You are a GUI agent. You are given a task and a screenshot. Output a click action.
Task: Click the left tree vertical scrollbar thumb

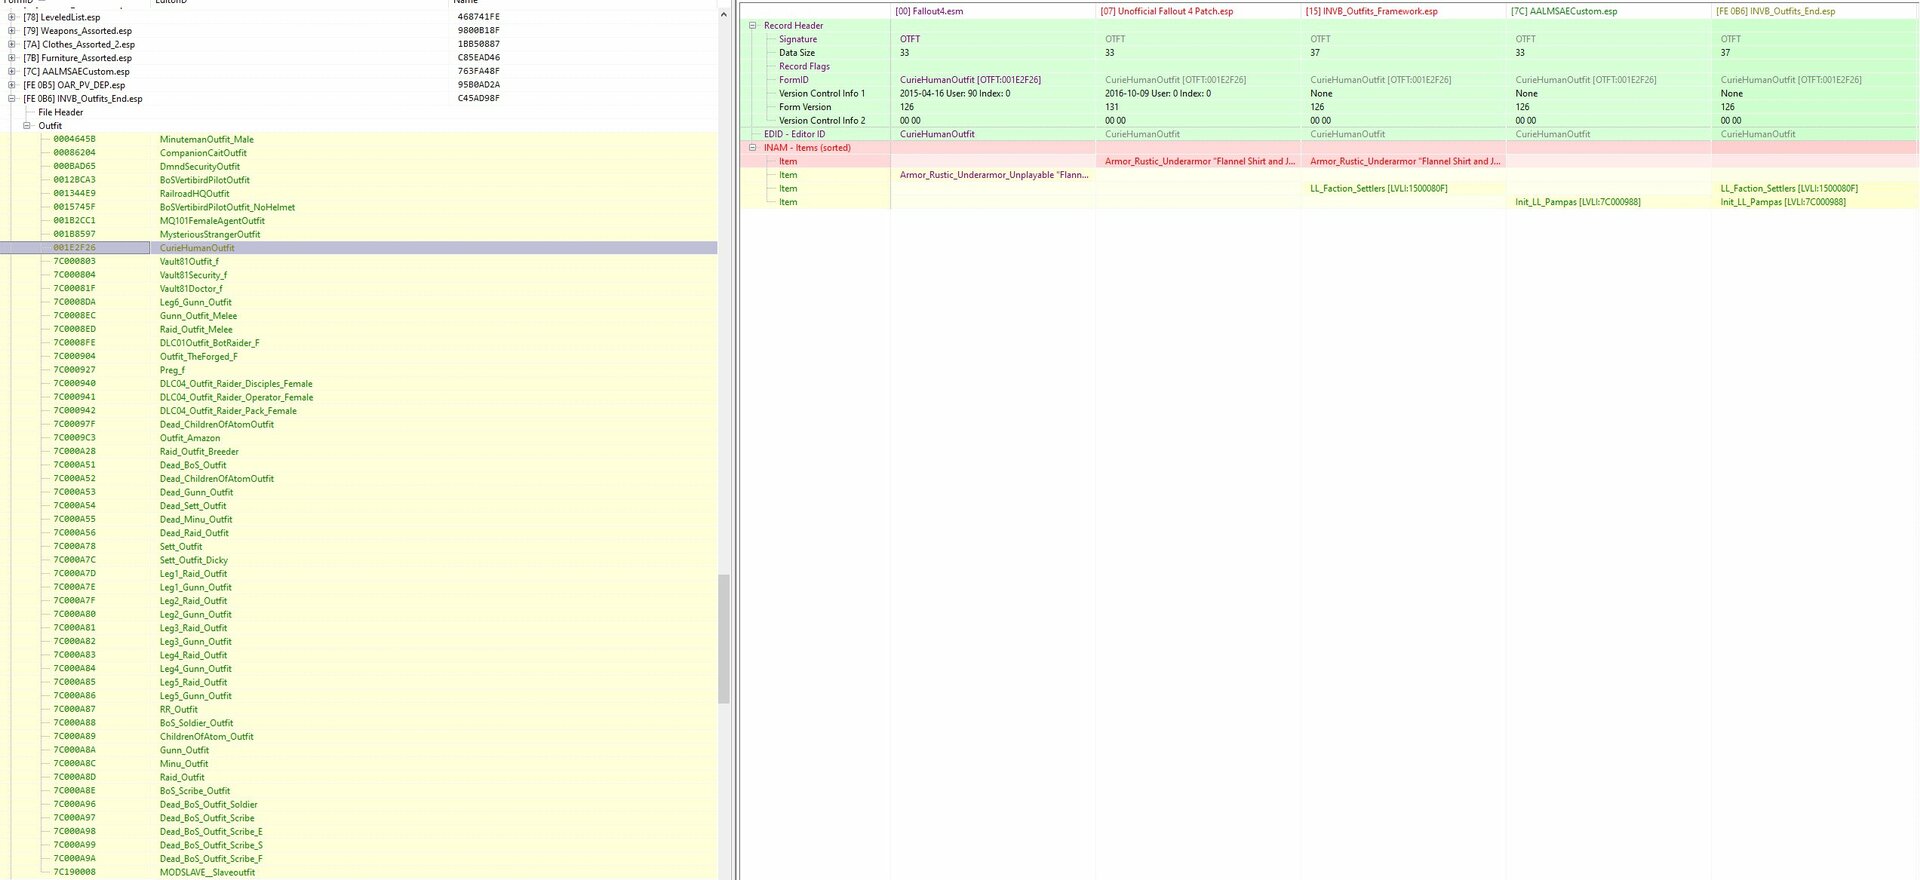point(724,638)
